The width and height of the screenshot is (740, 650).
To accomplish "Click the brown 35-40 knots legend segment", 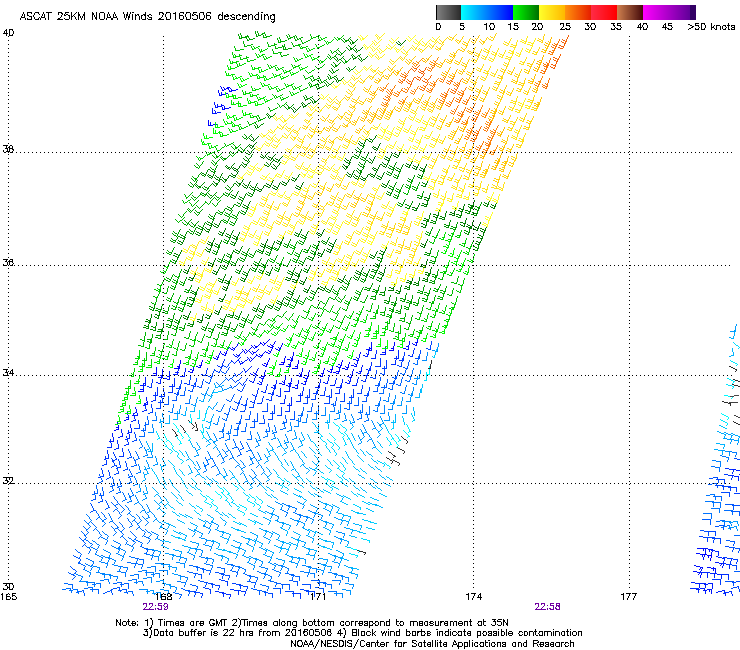I will pyautogui.click(x=630, y=12).
